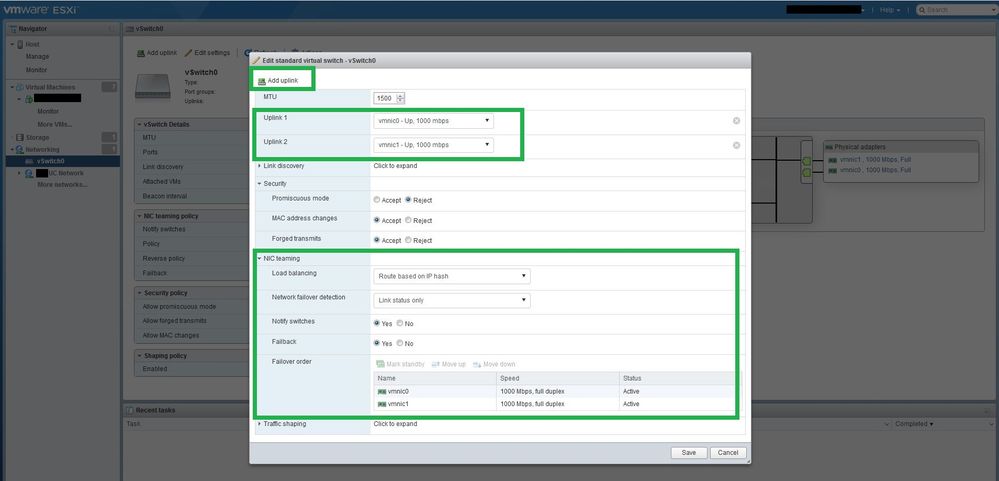The image size is (999, 481).
Task: Cancel the edit switch dialog
Action: [728, 452]
